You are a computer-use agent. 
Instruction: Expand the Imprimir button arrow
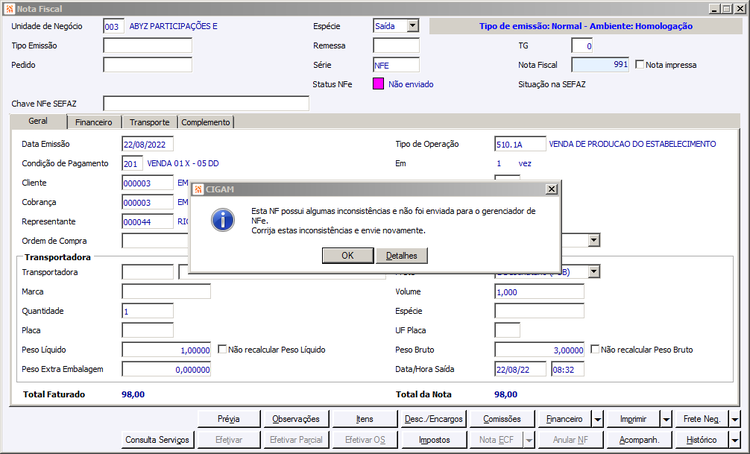[x=666, y=420]
